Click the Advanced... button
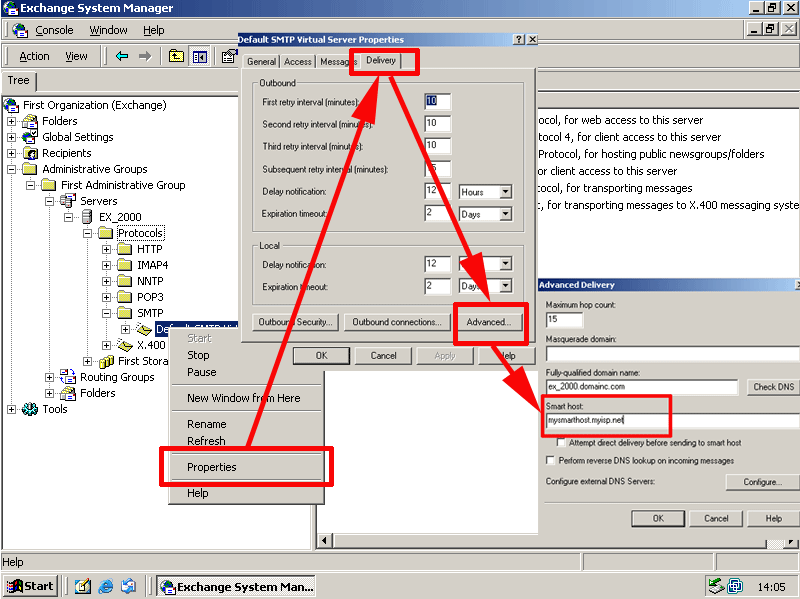This screenshot has width=800, height=599. [x=488, y=322]
